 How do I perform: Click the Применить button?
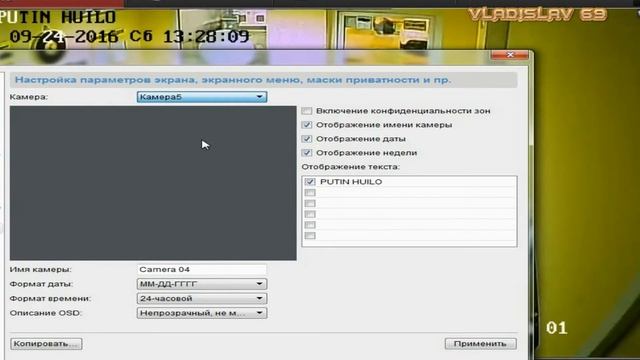pyautogui.click(x=480, y=344)
